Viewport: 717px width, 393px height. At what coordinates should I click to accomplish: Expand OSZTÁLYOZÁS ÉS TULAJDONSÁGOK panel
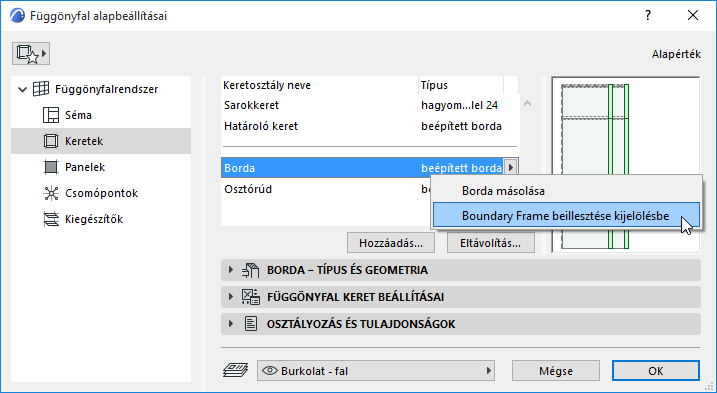tap(231, 324)
